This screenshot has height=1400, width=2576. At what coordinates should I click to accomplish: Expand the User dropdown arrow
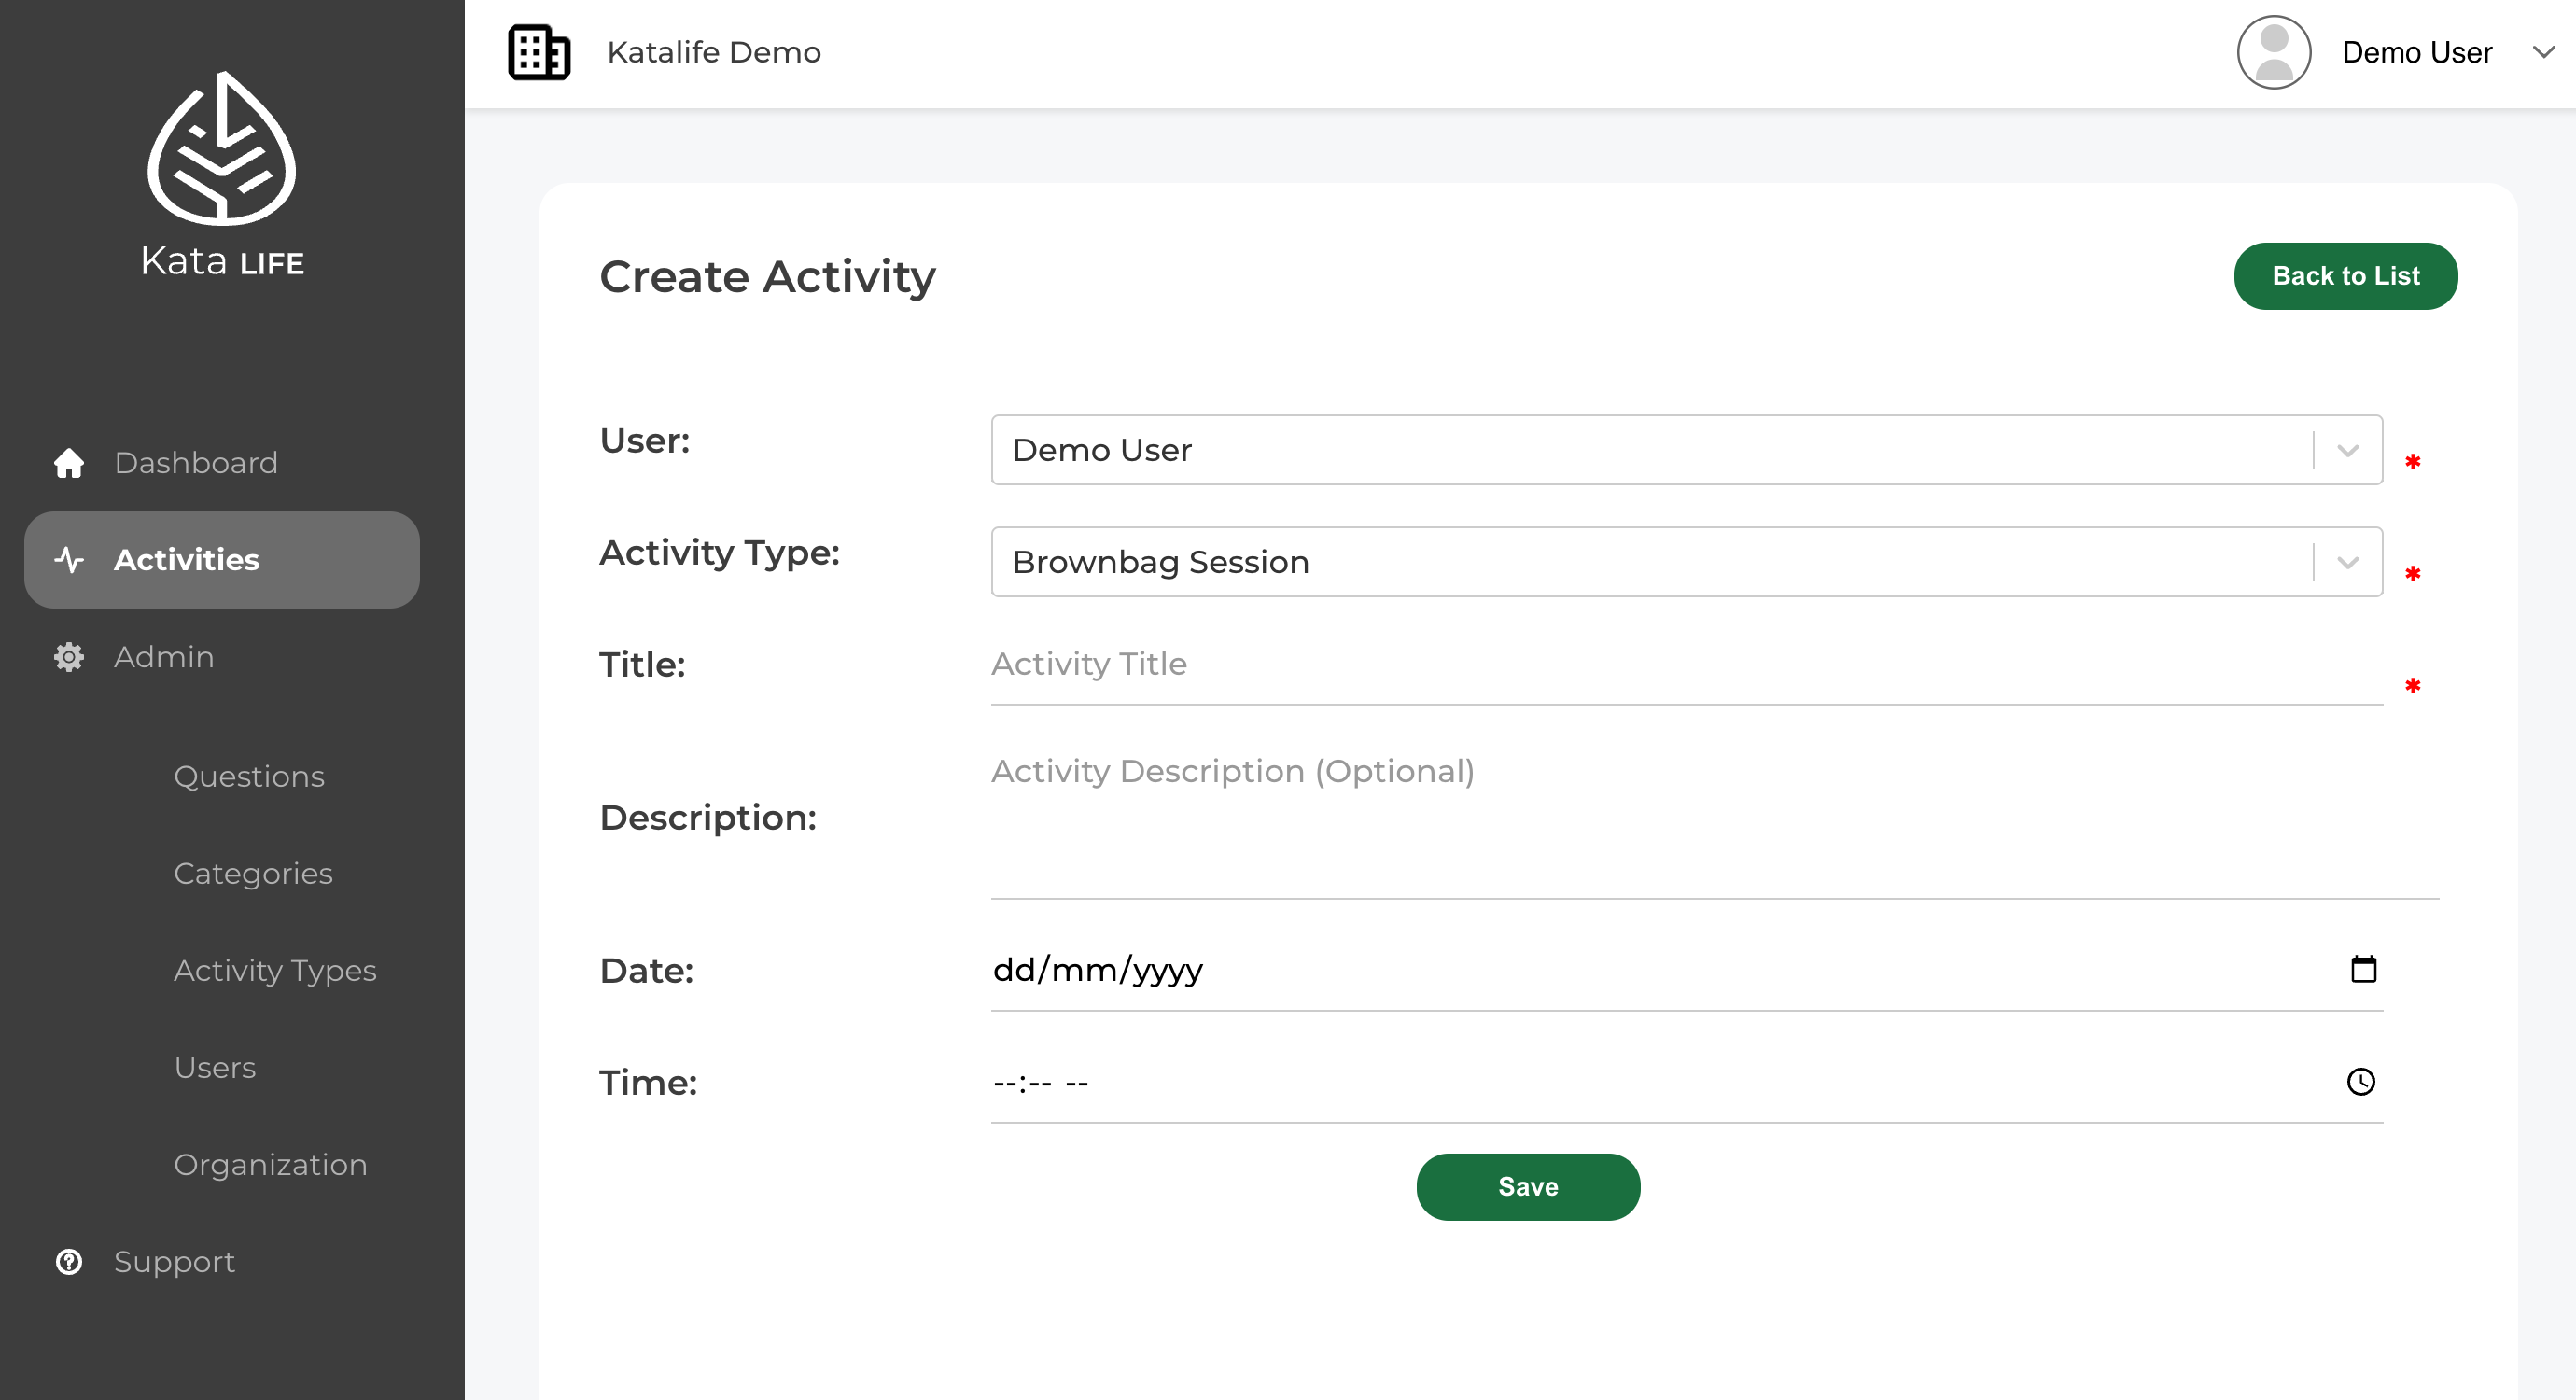[x=2348, y=450]
